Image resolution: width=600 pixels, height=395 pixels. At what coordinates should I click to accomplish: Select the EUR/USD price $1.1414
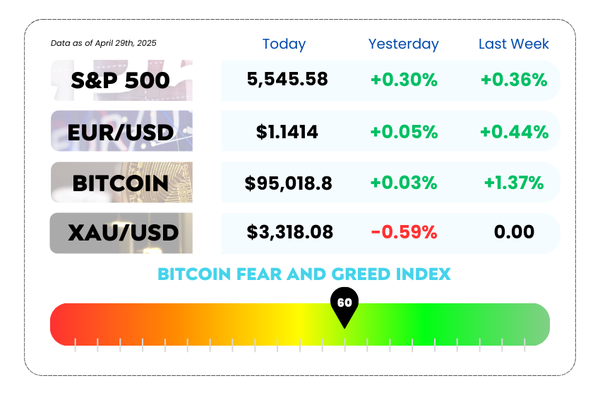[x=287, y=132]
